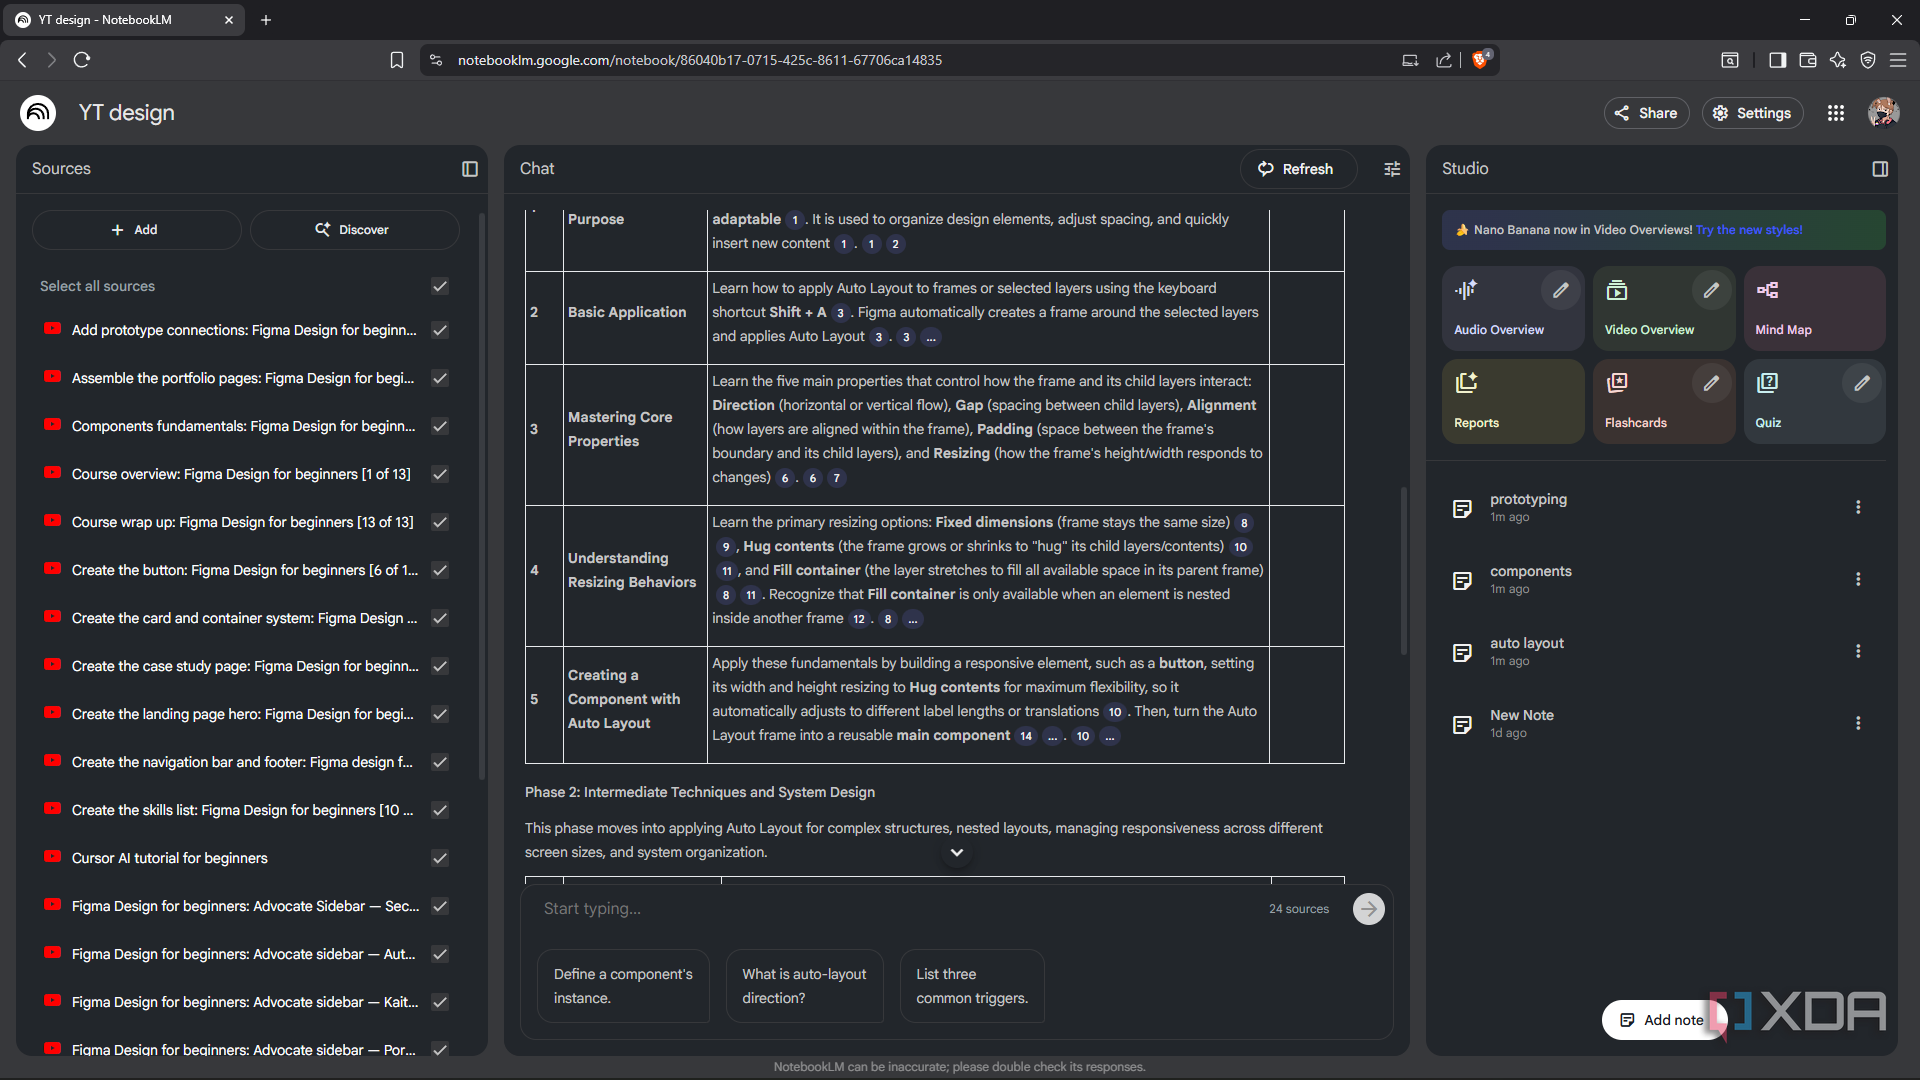Uncheck Components fundamentals source checkbox

[440, 426]
